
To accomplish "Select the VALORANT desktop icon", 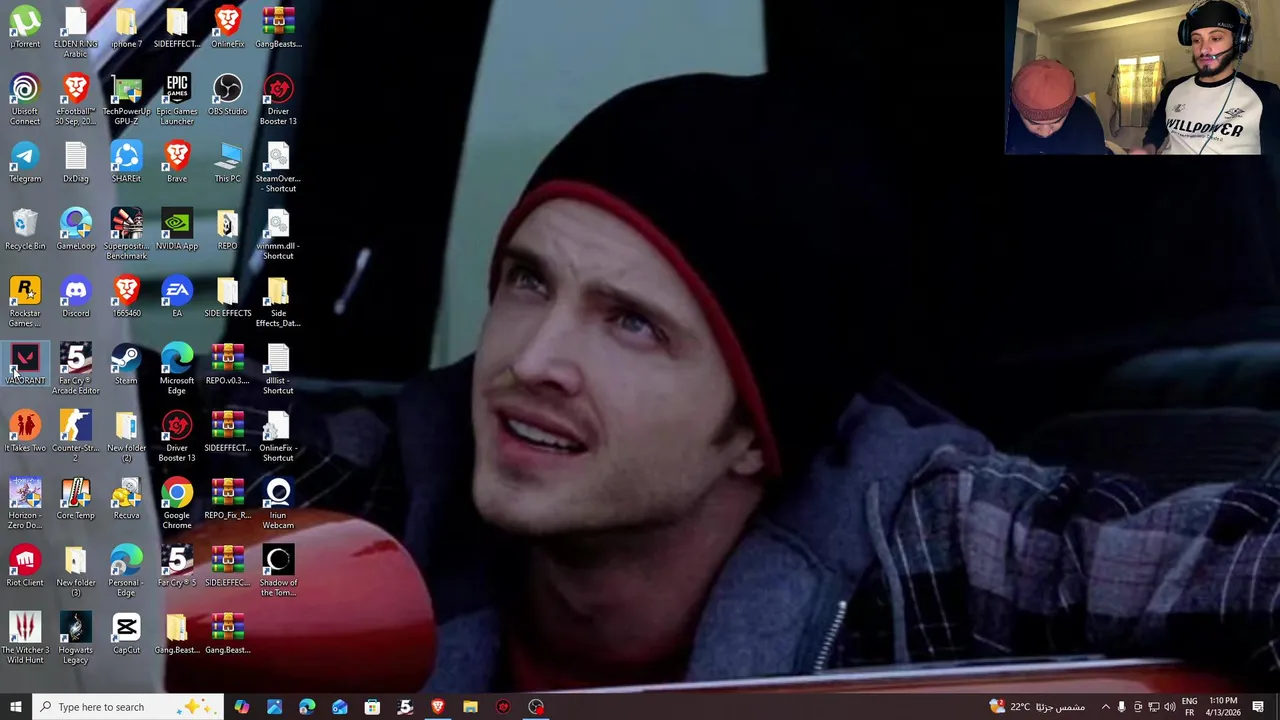I will tap(25, 364).
